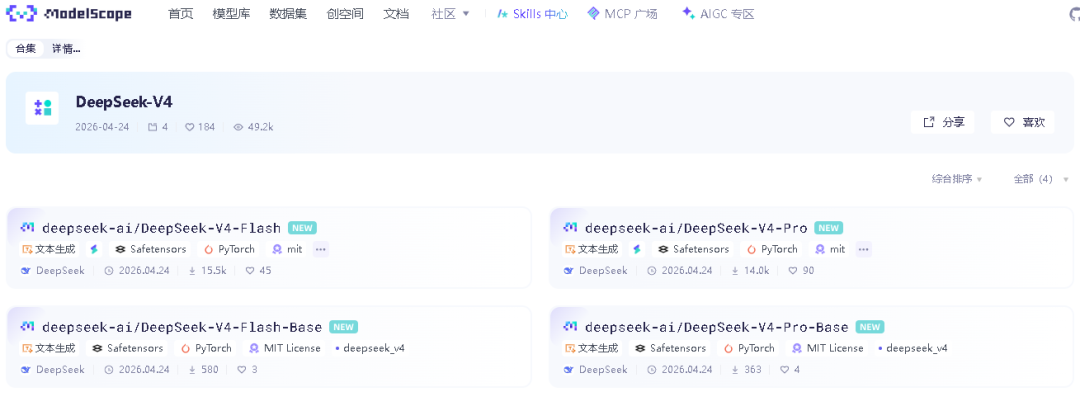Expand more tags on DeepSeek-V4-Flash card
The height and width of the screenshot is (411, 1080).
click(320, 249)
